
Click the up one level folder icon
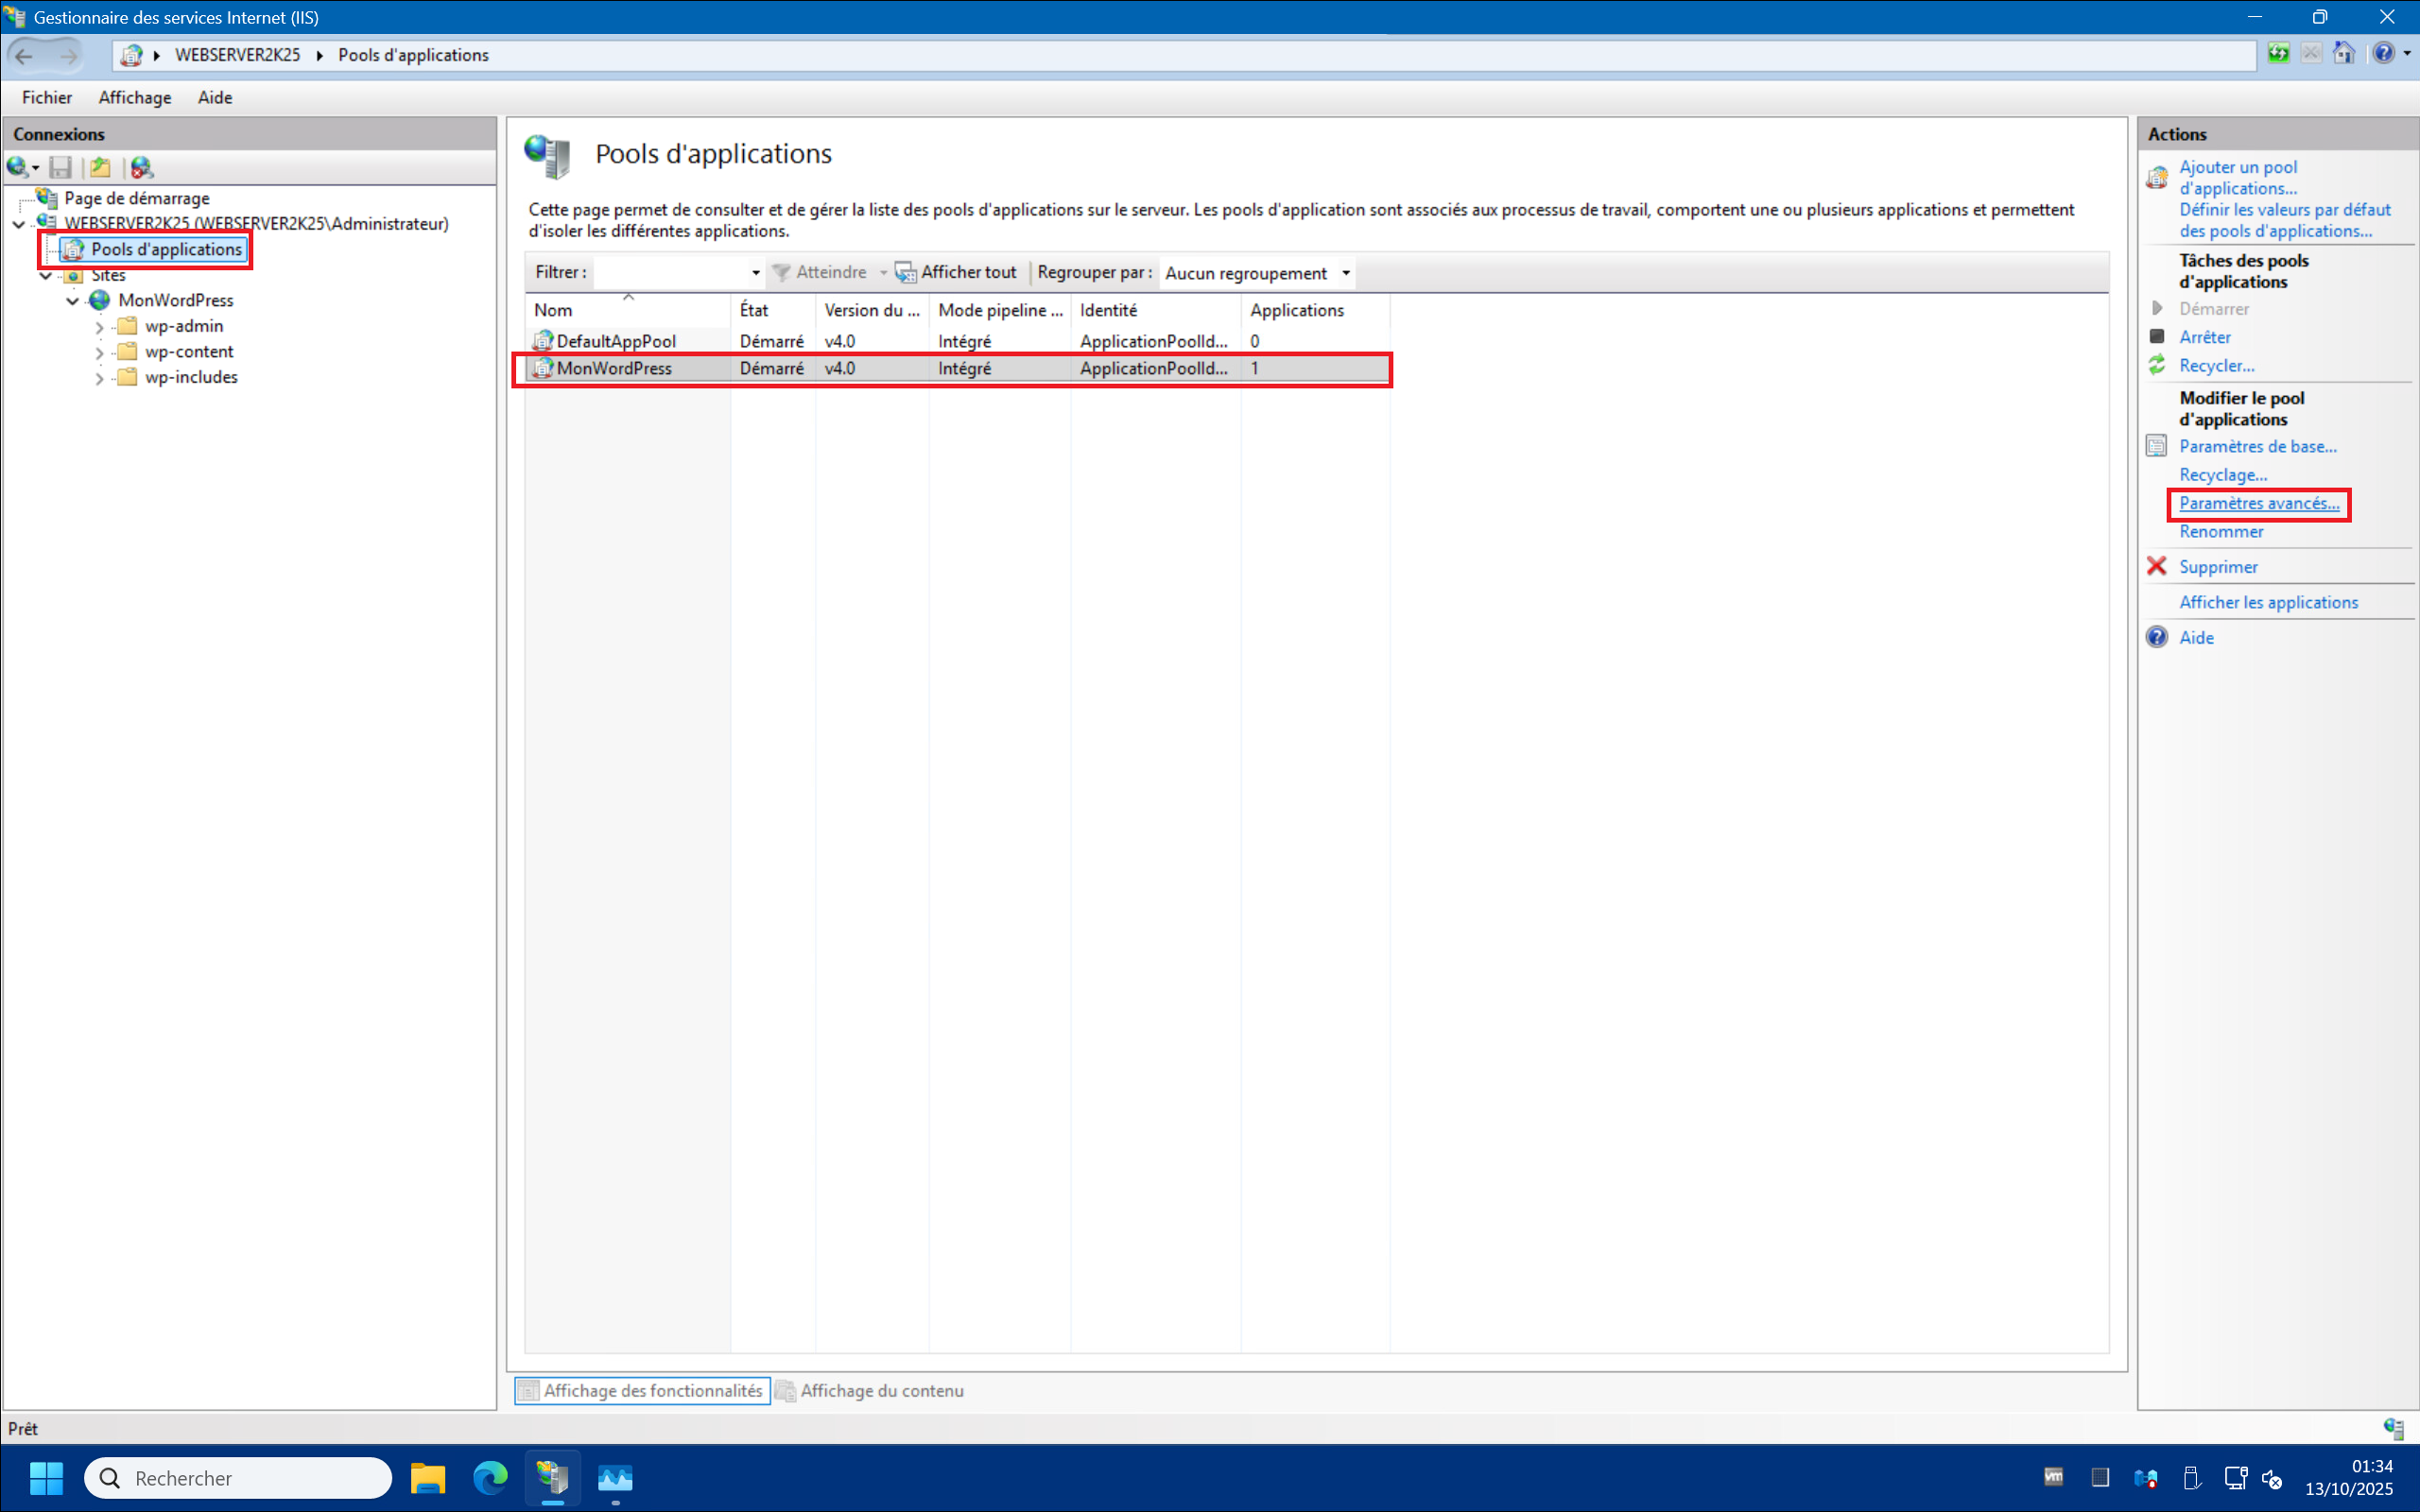tap(100, 167)
